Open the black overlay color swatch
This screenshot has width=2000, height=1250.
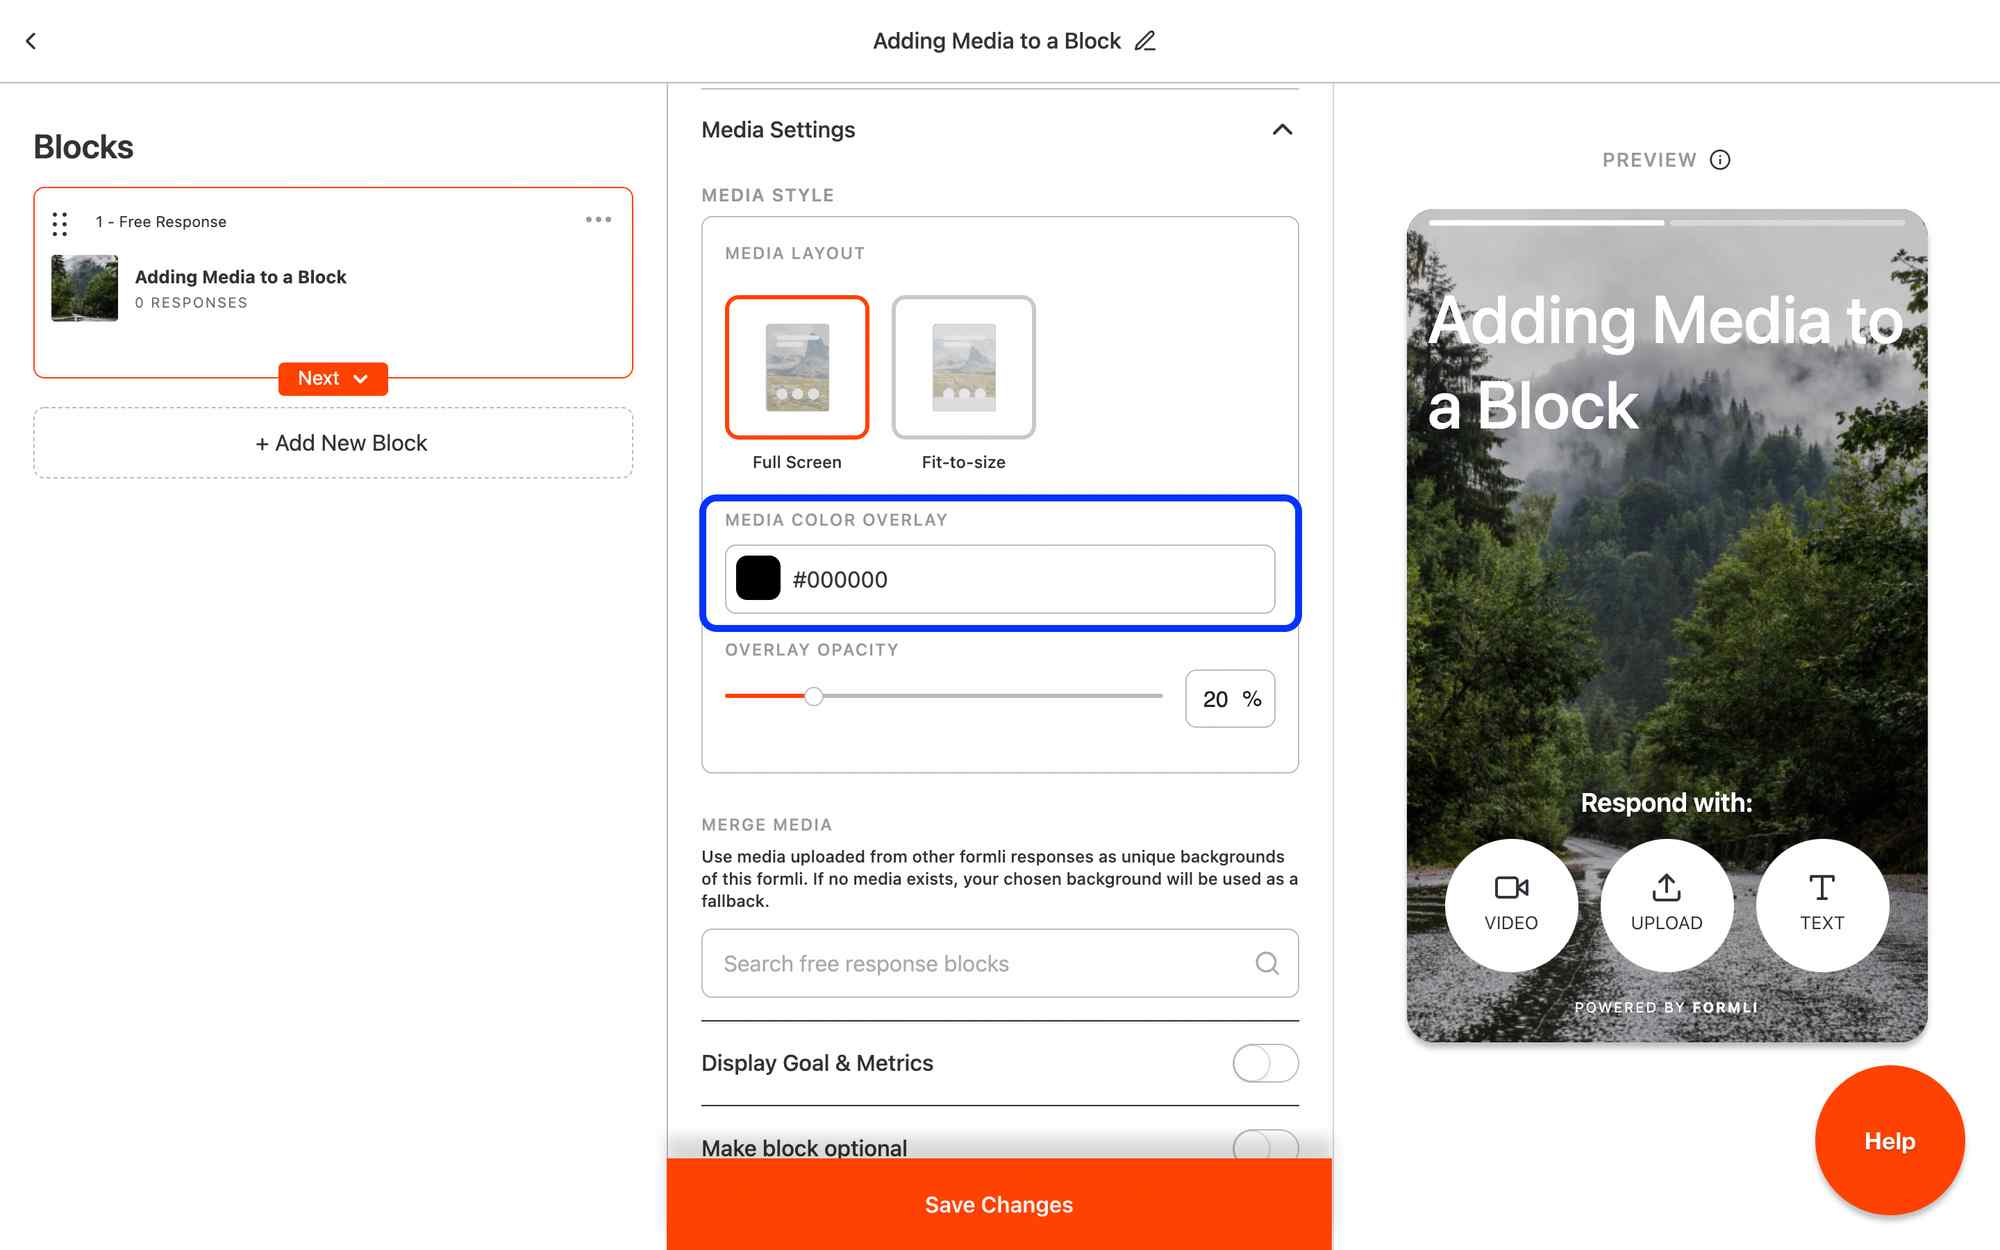point(758,579)
